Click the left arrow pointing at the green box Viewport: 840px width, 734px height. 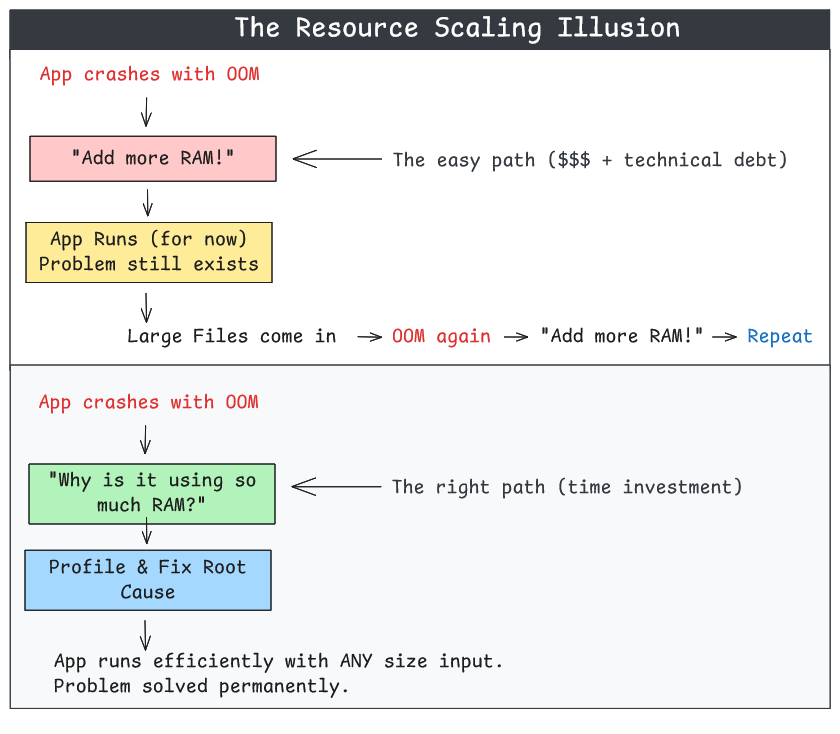(x=336, y=487)
